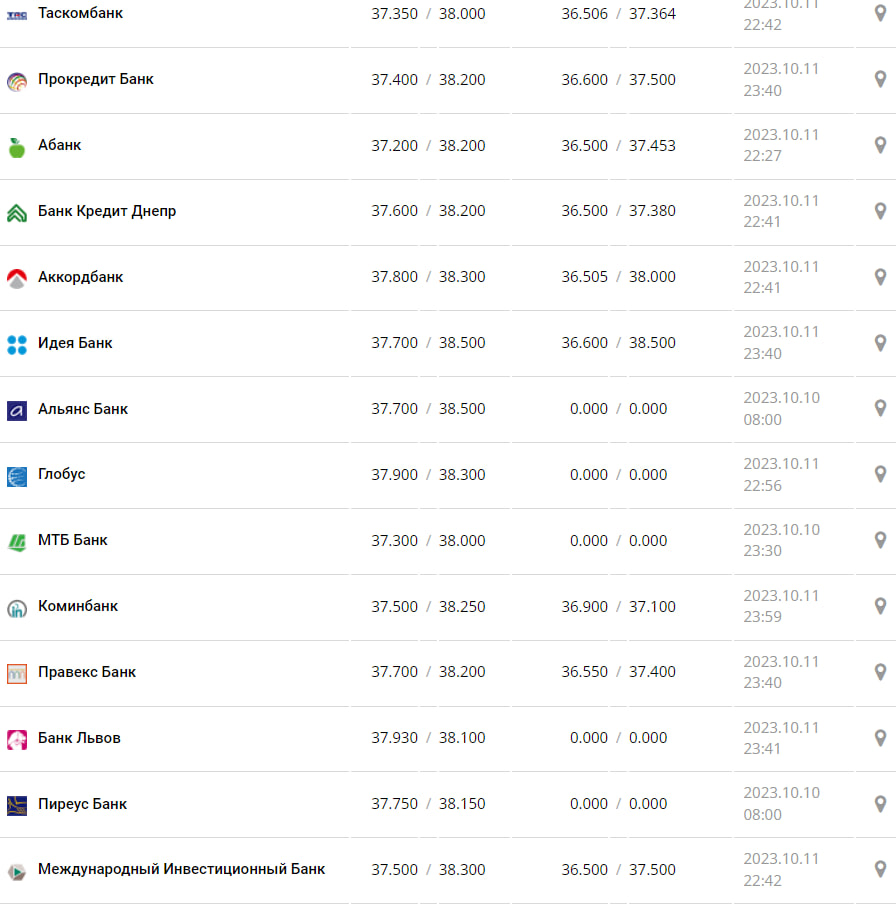Open location pin for Международный Инвестиционный Банк
896x911 pixels.
(x=880, y=869)
